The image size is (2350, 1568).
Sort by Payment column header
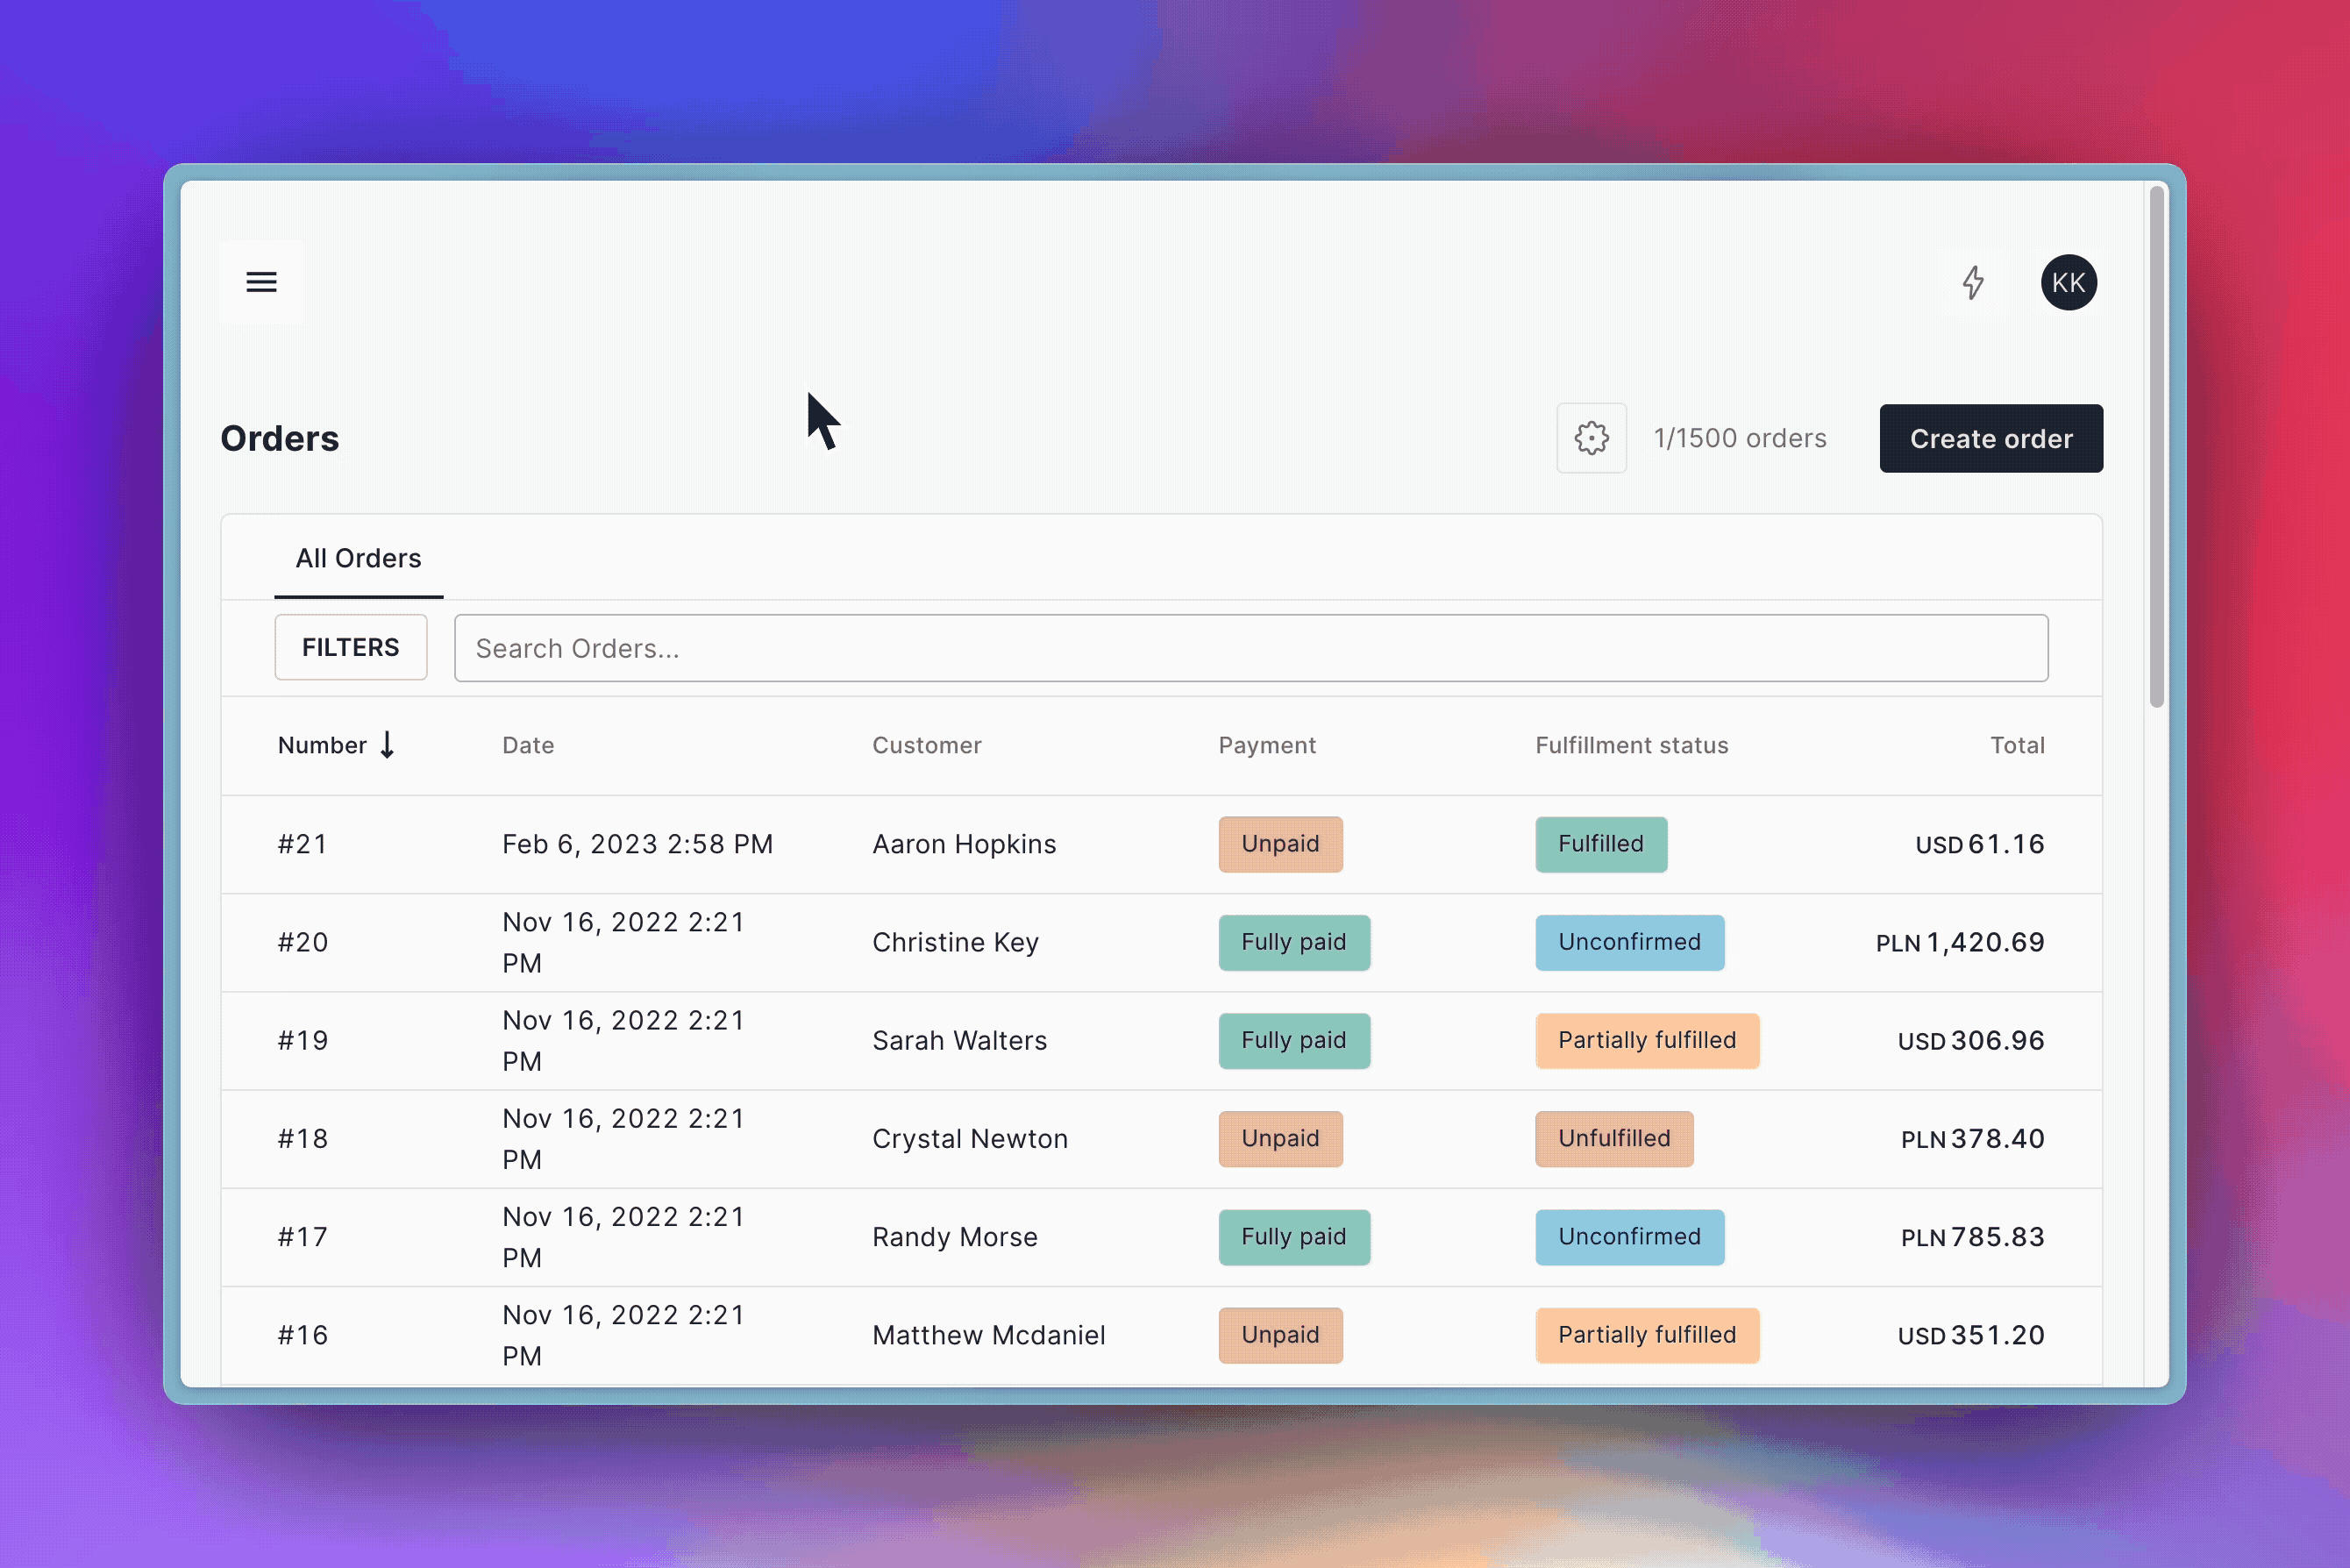click(1266, 745)
